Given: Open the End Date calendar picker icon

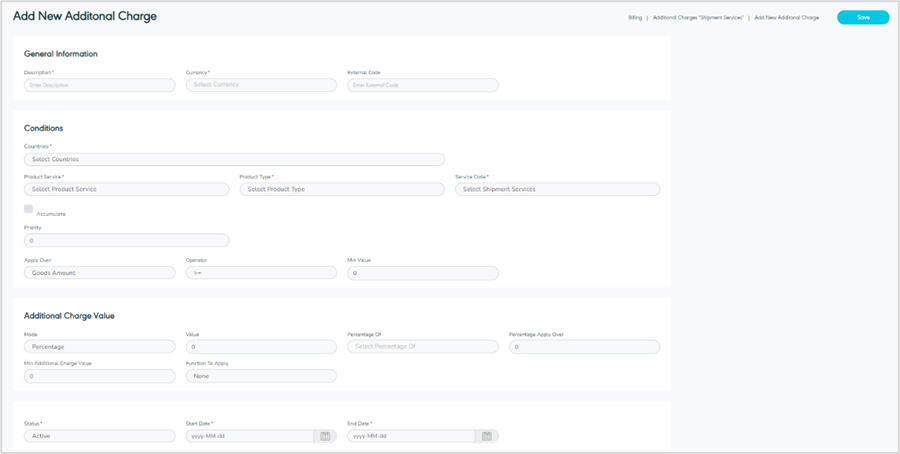Looking at the screenshot, I should point(486,436).
